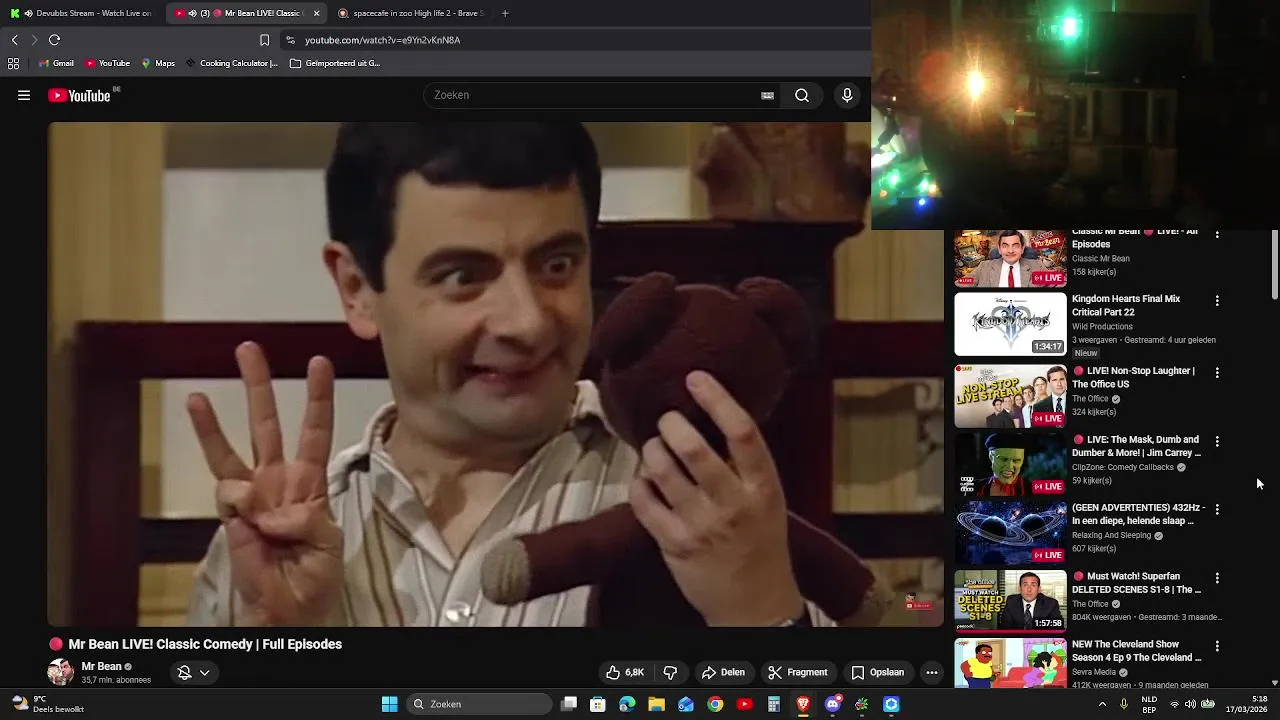
Task: Close the Mr Bean LIVE tab
Action: 317,13
